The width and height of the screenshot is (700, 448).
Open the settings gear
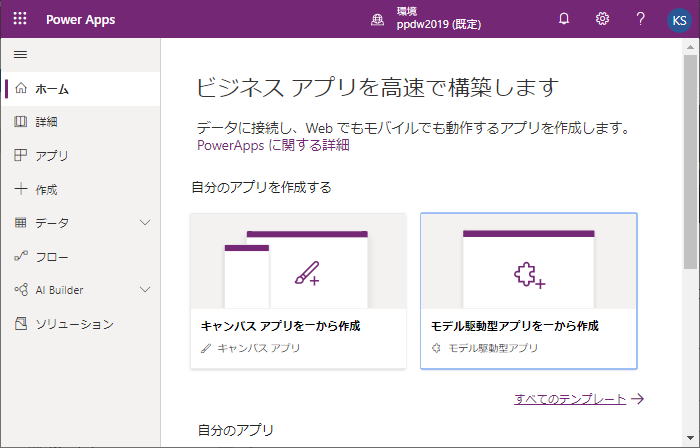602,19
